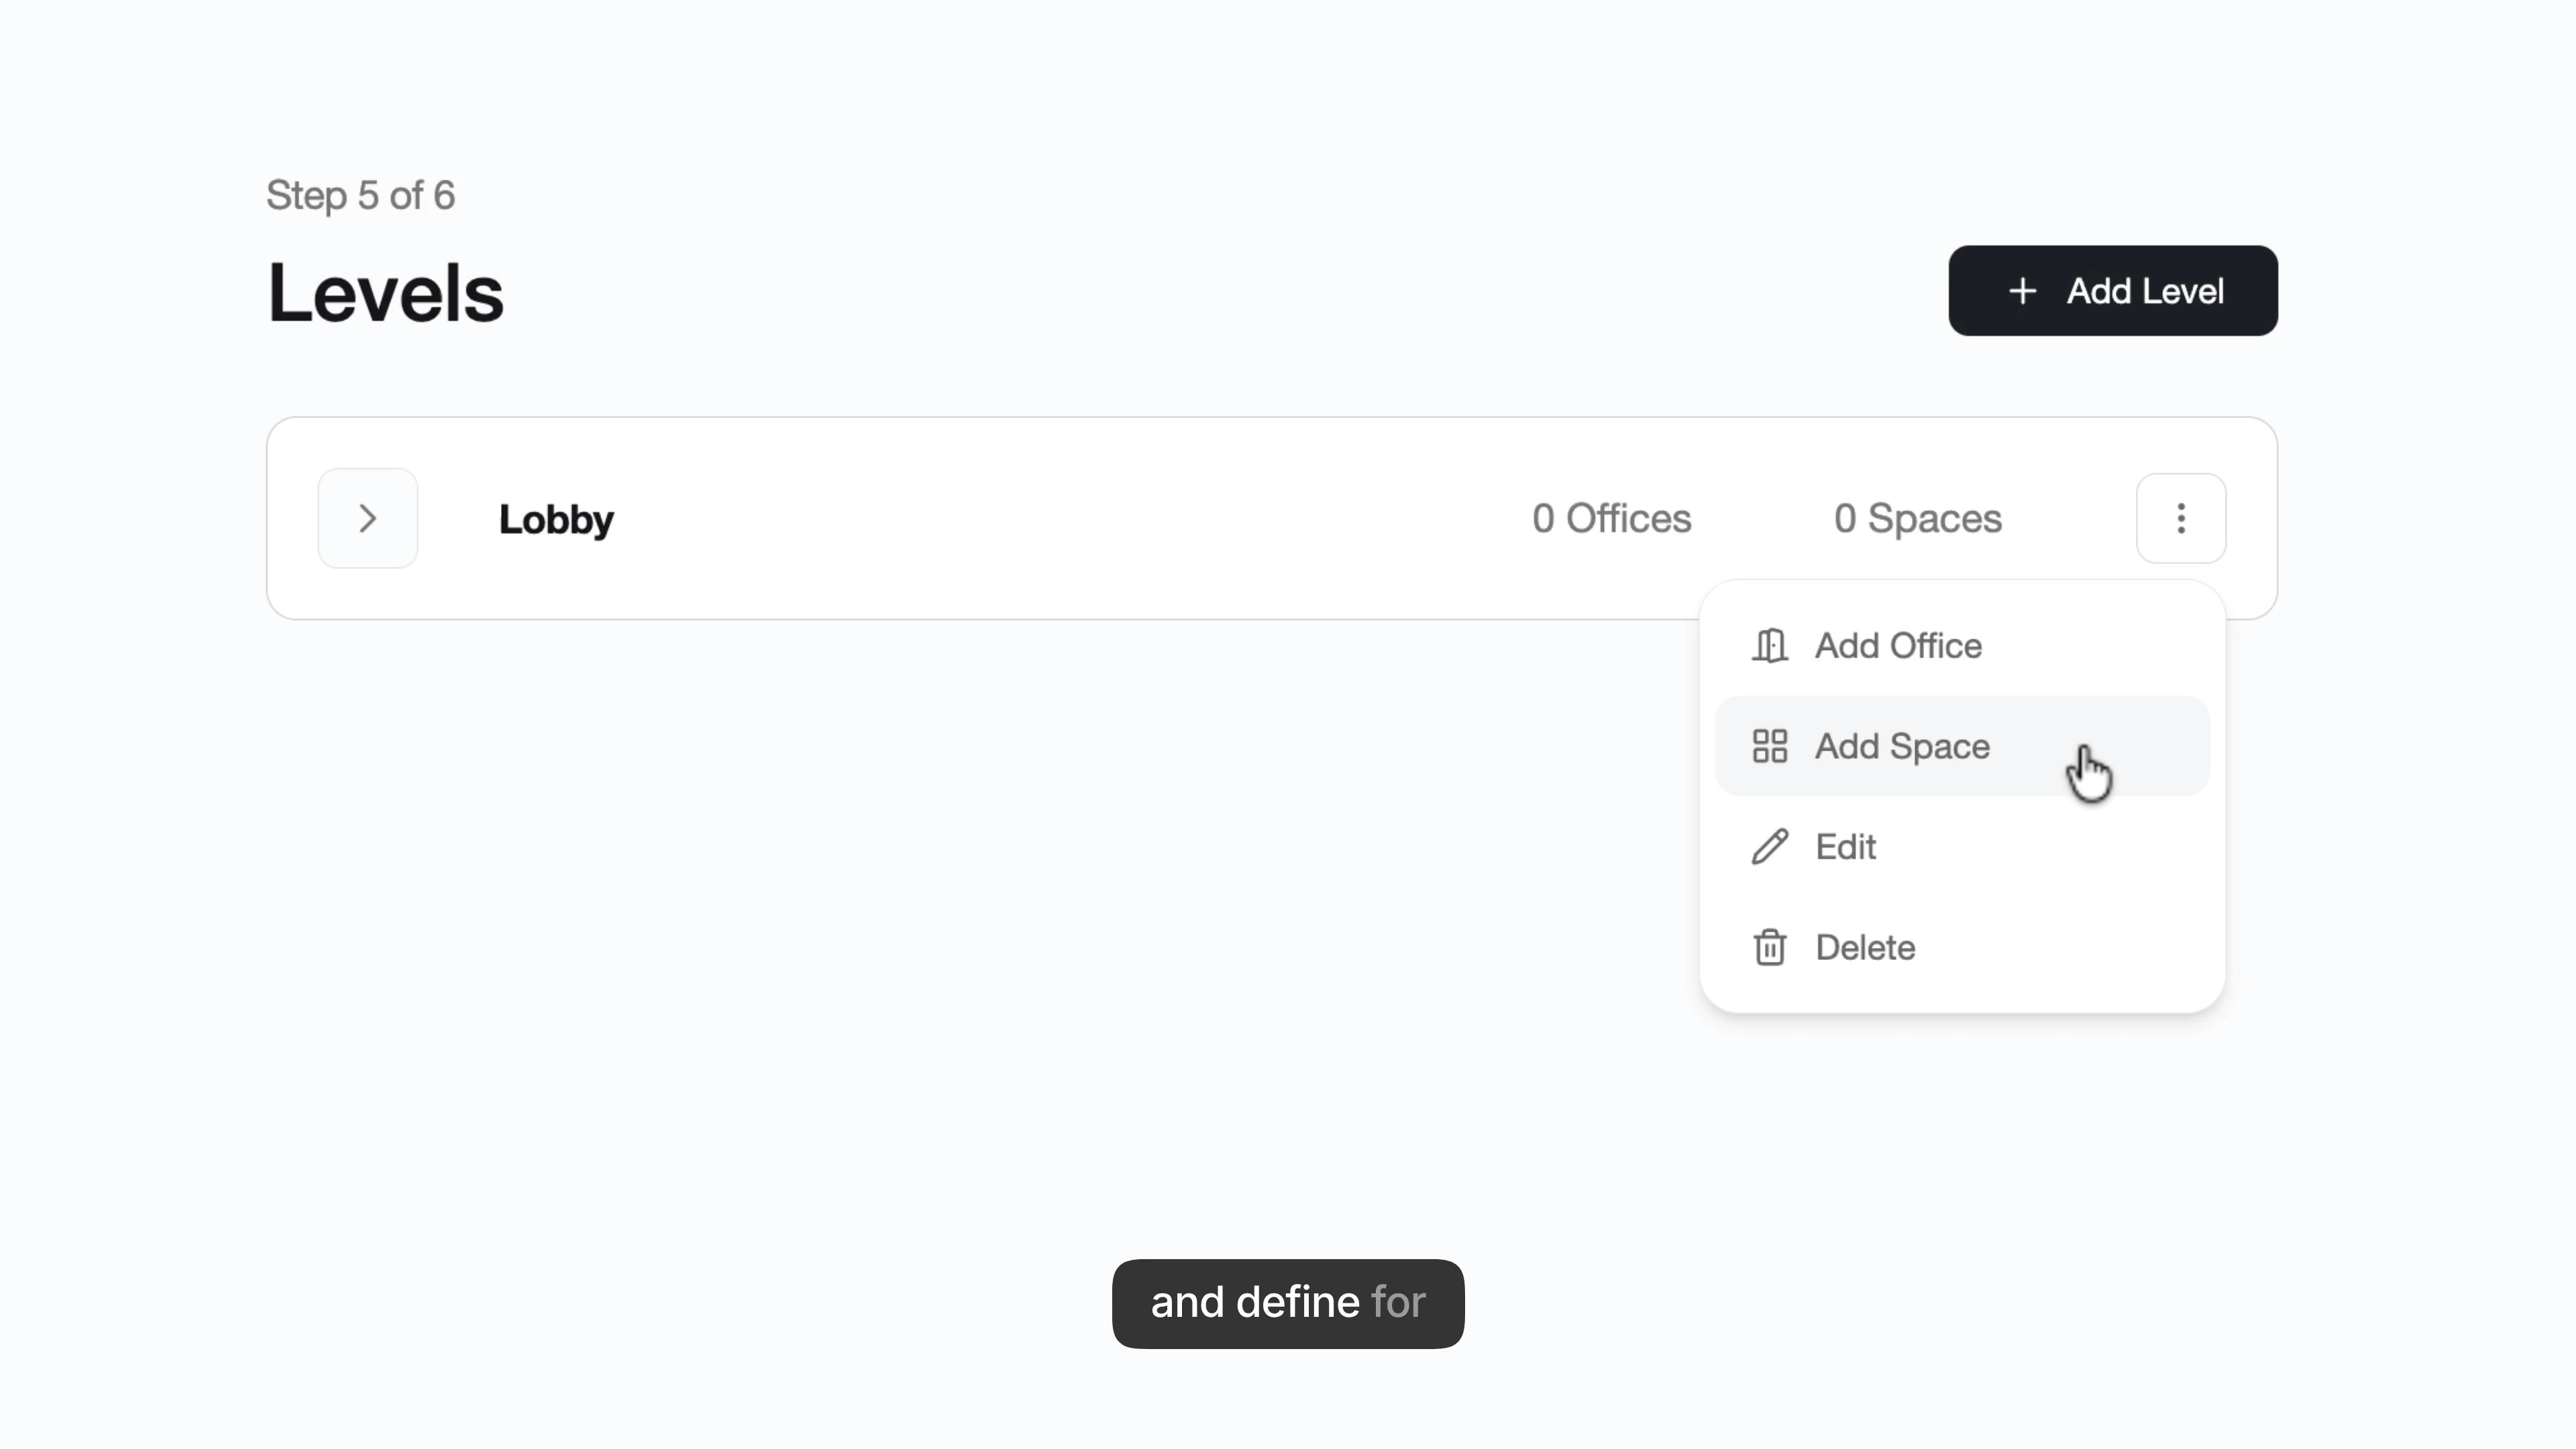Click the 0 Offices count
Screen dimensions: 2576x1449
(x=1612, y=518)
